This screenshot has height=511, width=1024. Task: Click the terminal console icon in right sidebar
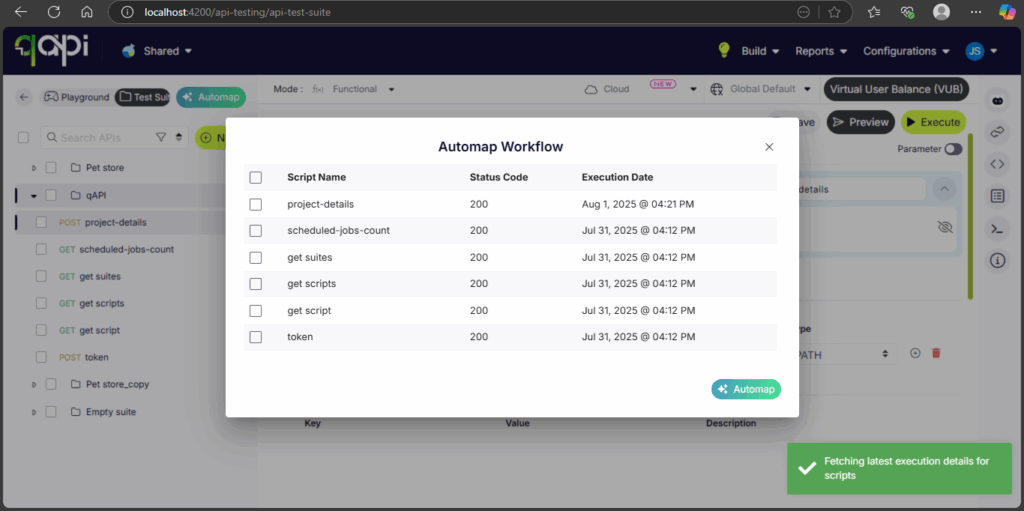tap(997, 229)
